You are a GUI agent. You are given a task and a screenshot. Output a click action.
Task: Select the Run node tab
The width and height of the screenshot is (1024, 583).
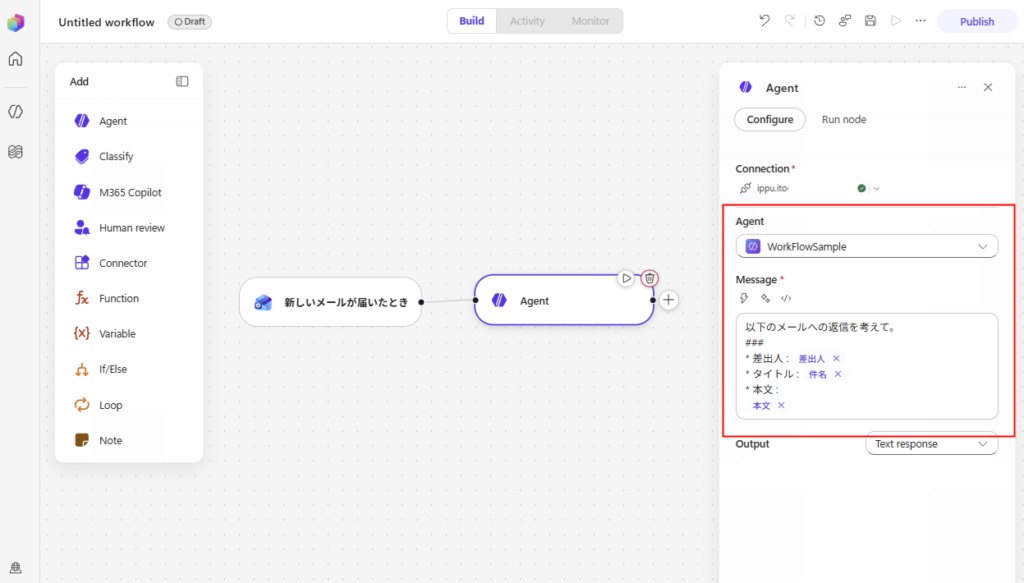pyautogui.click(x=844, y=119)
